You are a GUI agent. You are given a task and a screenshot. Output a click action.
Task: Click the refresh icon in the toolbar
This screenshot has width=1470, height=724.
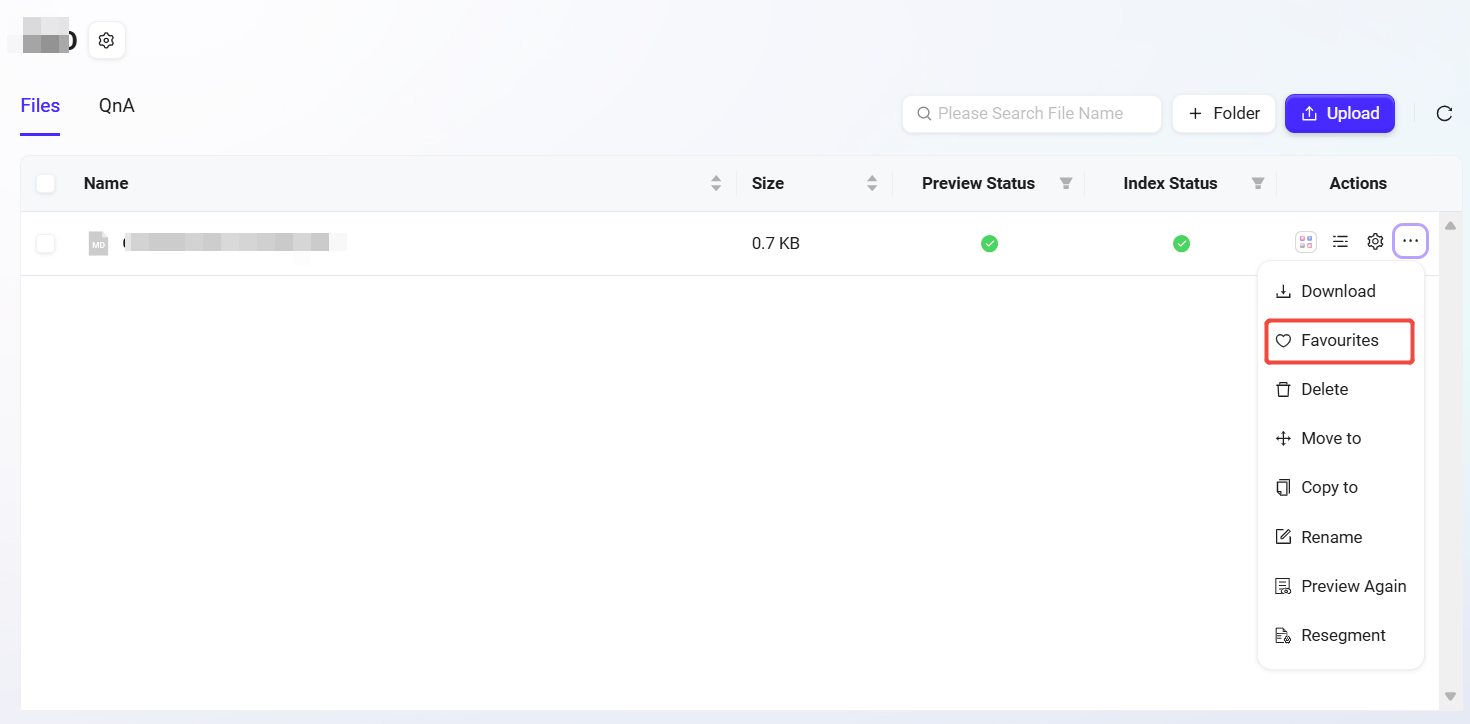coord(1444,114)
